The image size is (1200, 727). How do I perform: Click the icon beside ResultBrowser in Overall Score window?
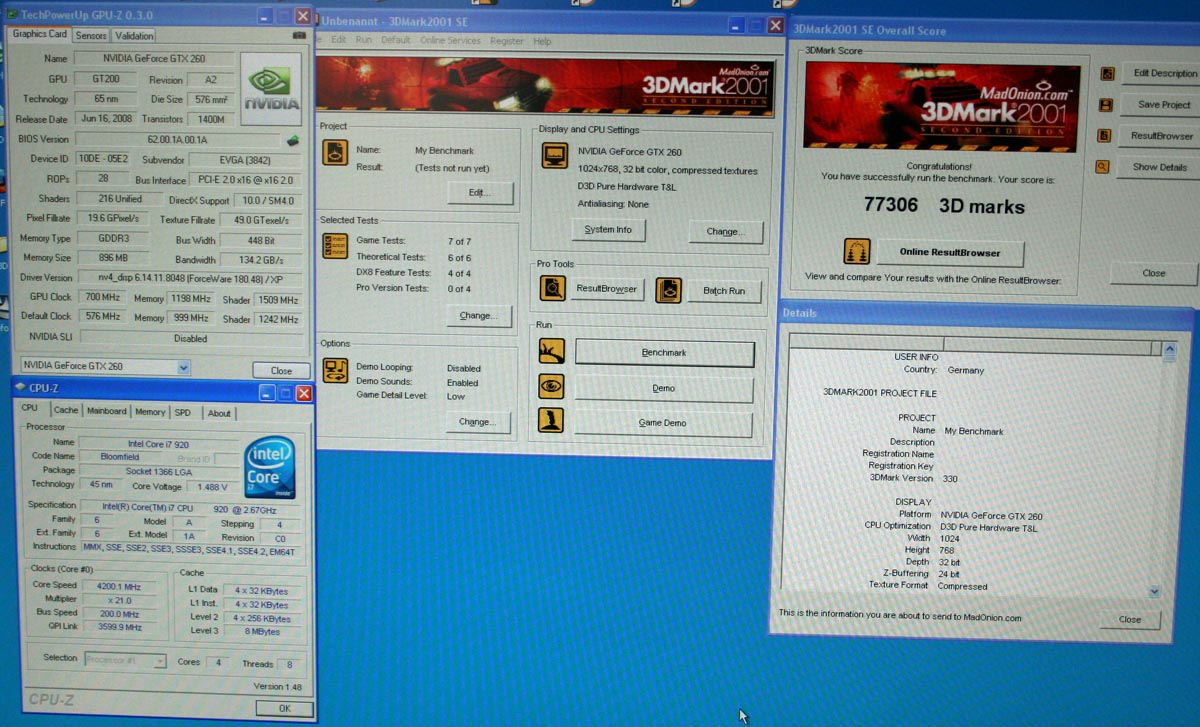(x=1105, y=136)
